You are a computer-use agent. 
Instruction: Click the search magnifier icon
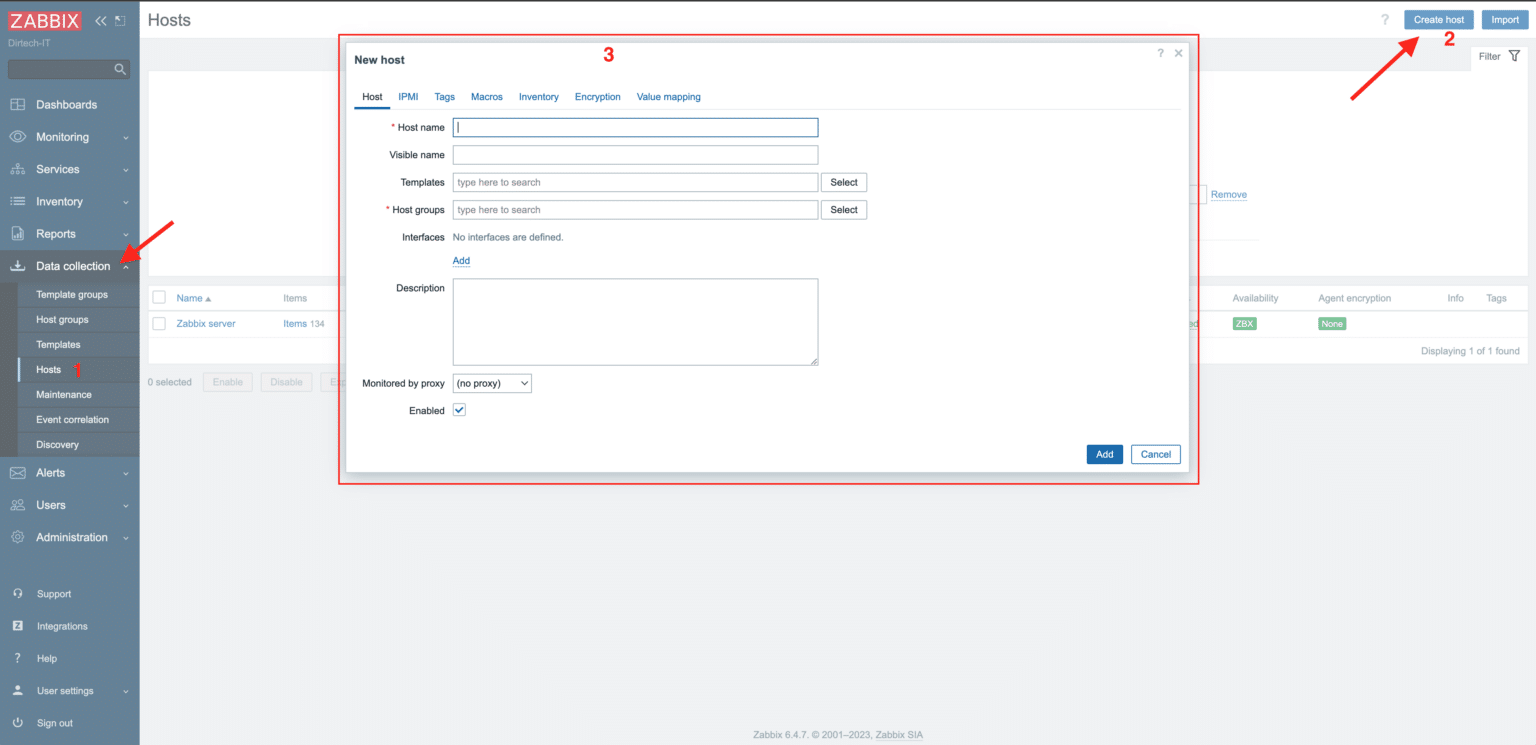click(120, 69)
